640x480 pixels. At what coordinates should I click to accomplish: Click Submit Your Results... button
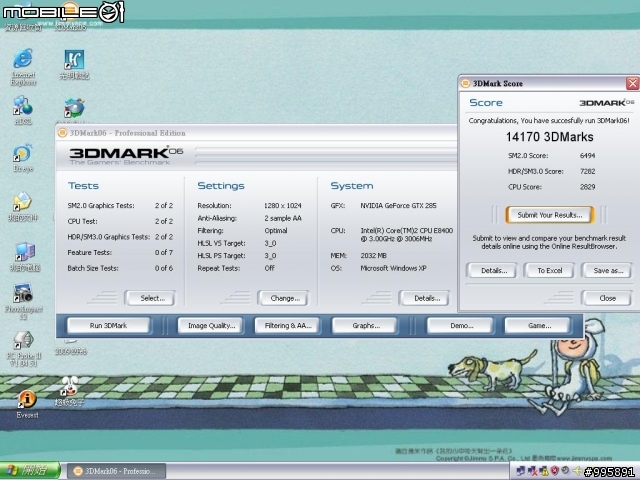549,215
